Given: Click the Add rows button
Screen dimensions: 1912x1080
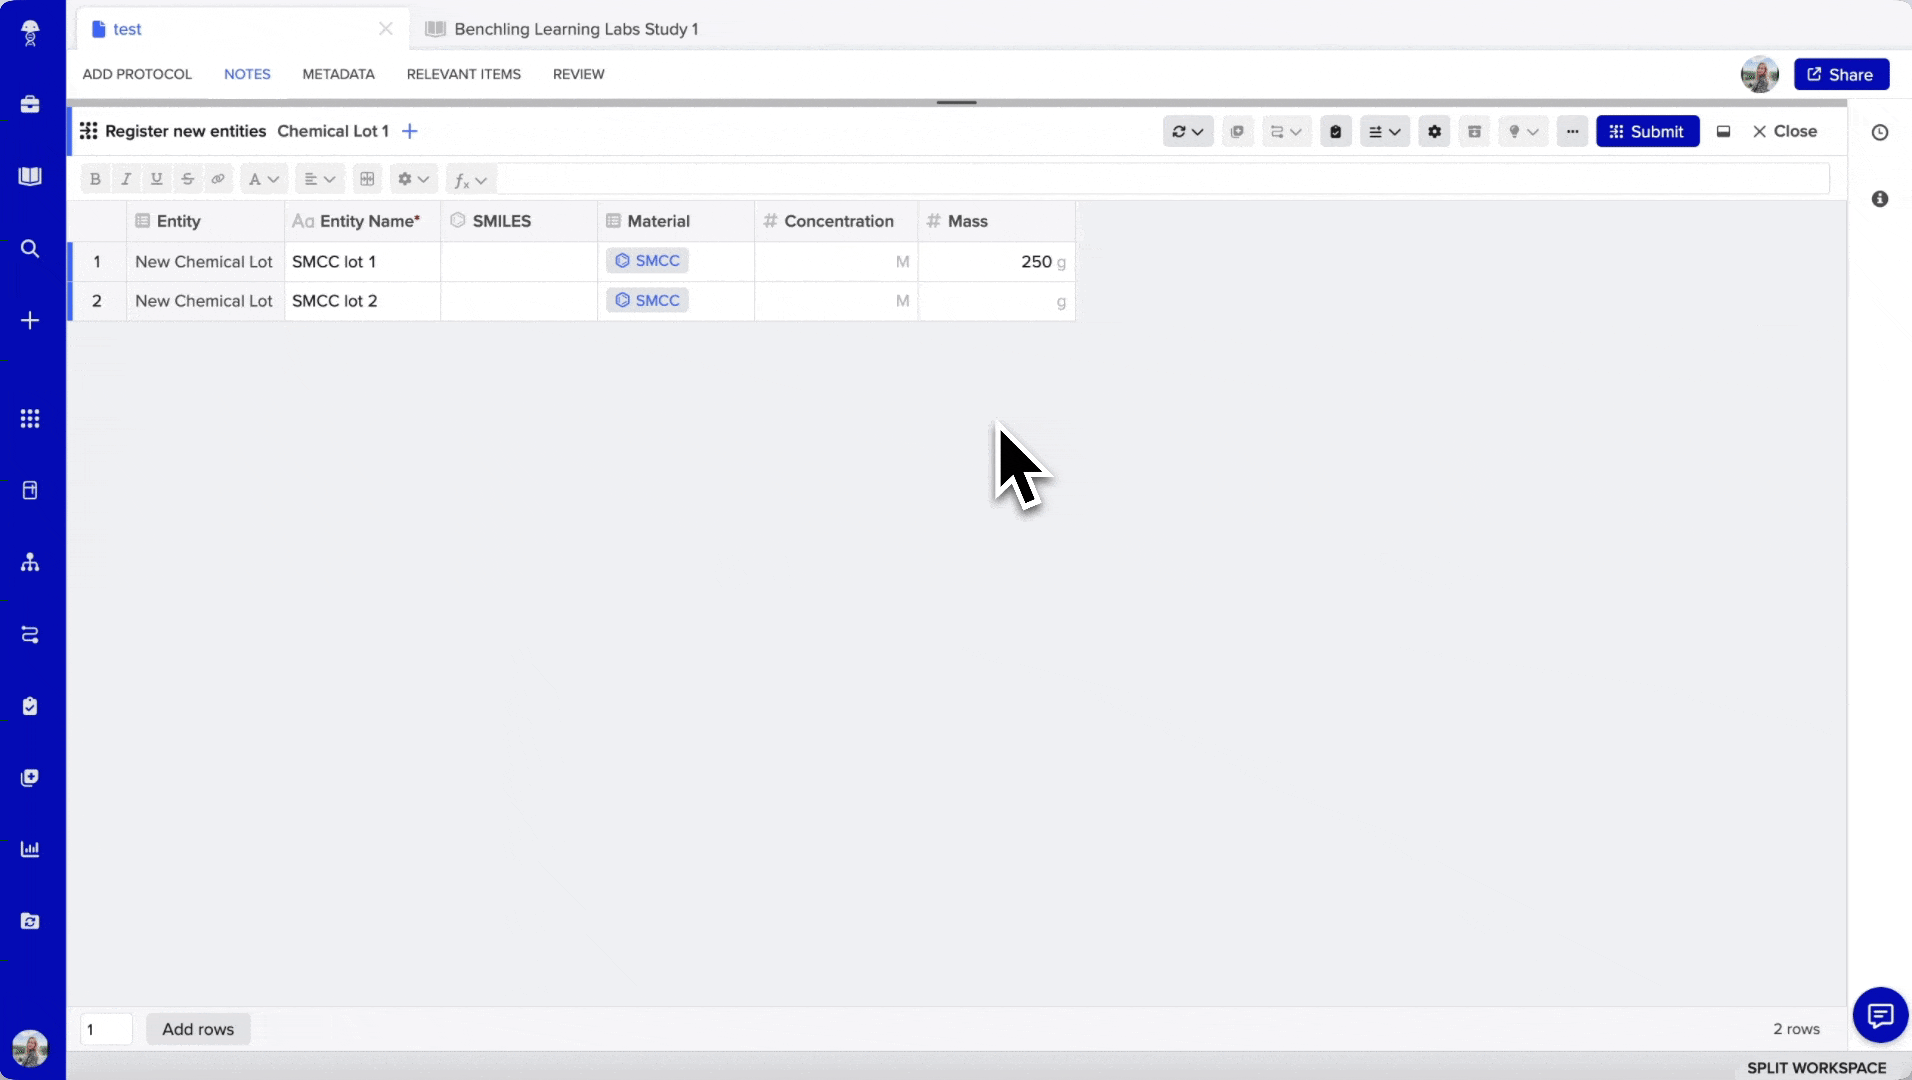Looking at the screenshot, I should click(x=197, y=1028).
